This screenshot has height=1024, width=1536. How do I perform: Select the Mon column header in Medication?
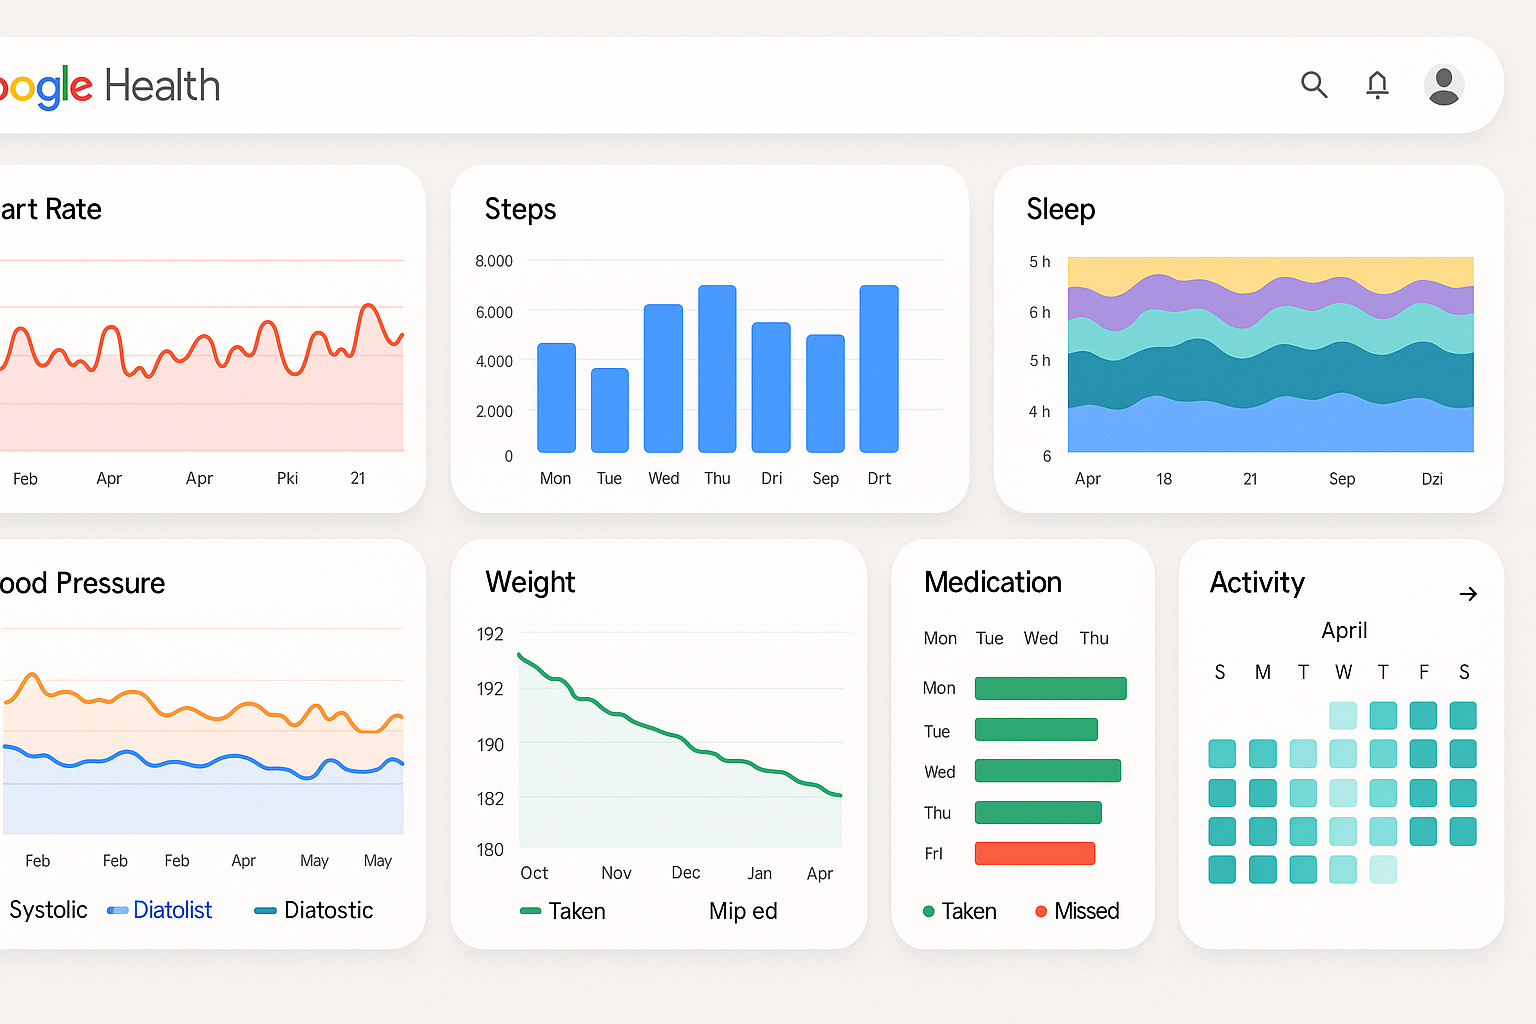(940, 638)
